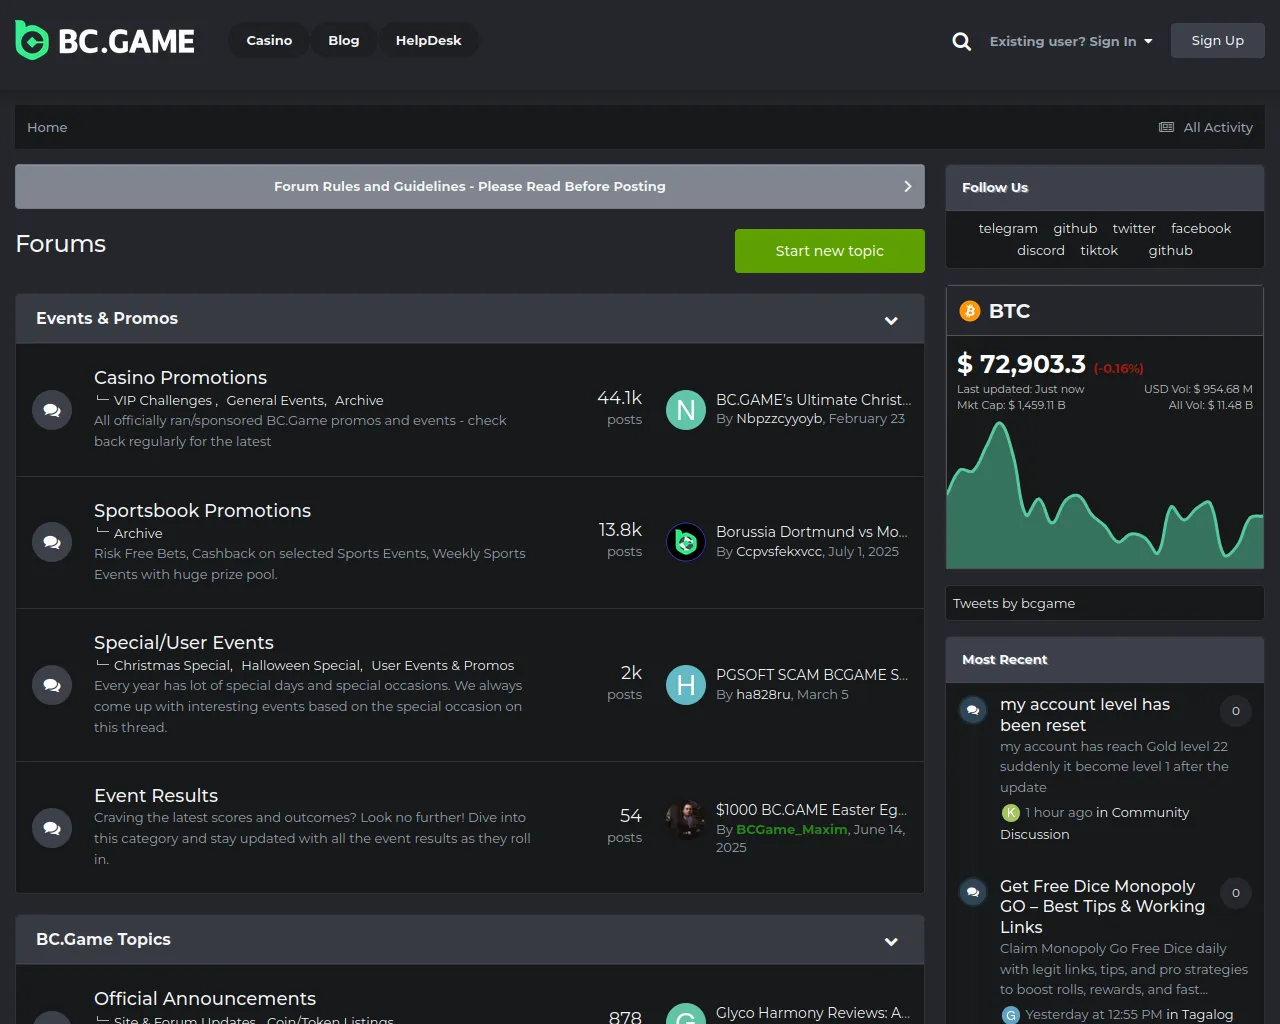
Task: Open Nbpzzcyyoyb's 'N' avatar
Action: pyautogui.click(x=686, y=410)
